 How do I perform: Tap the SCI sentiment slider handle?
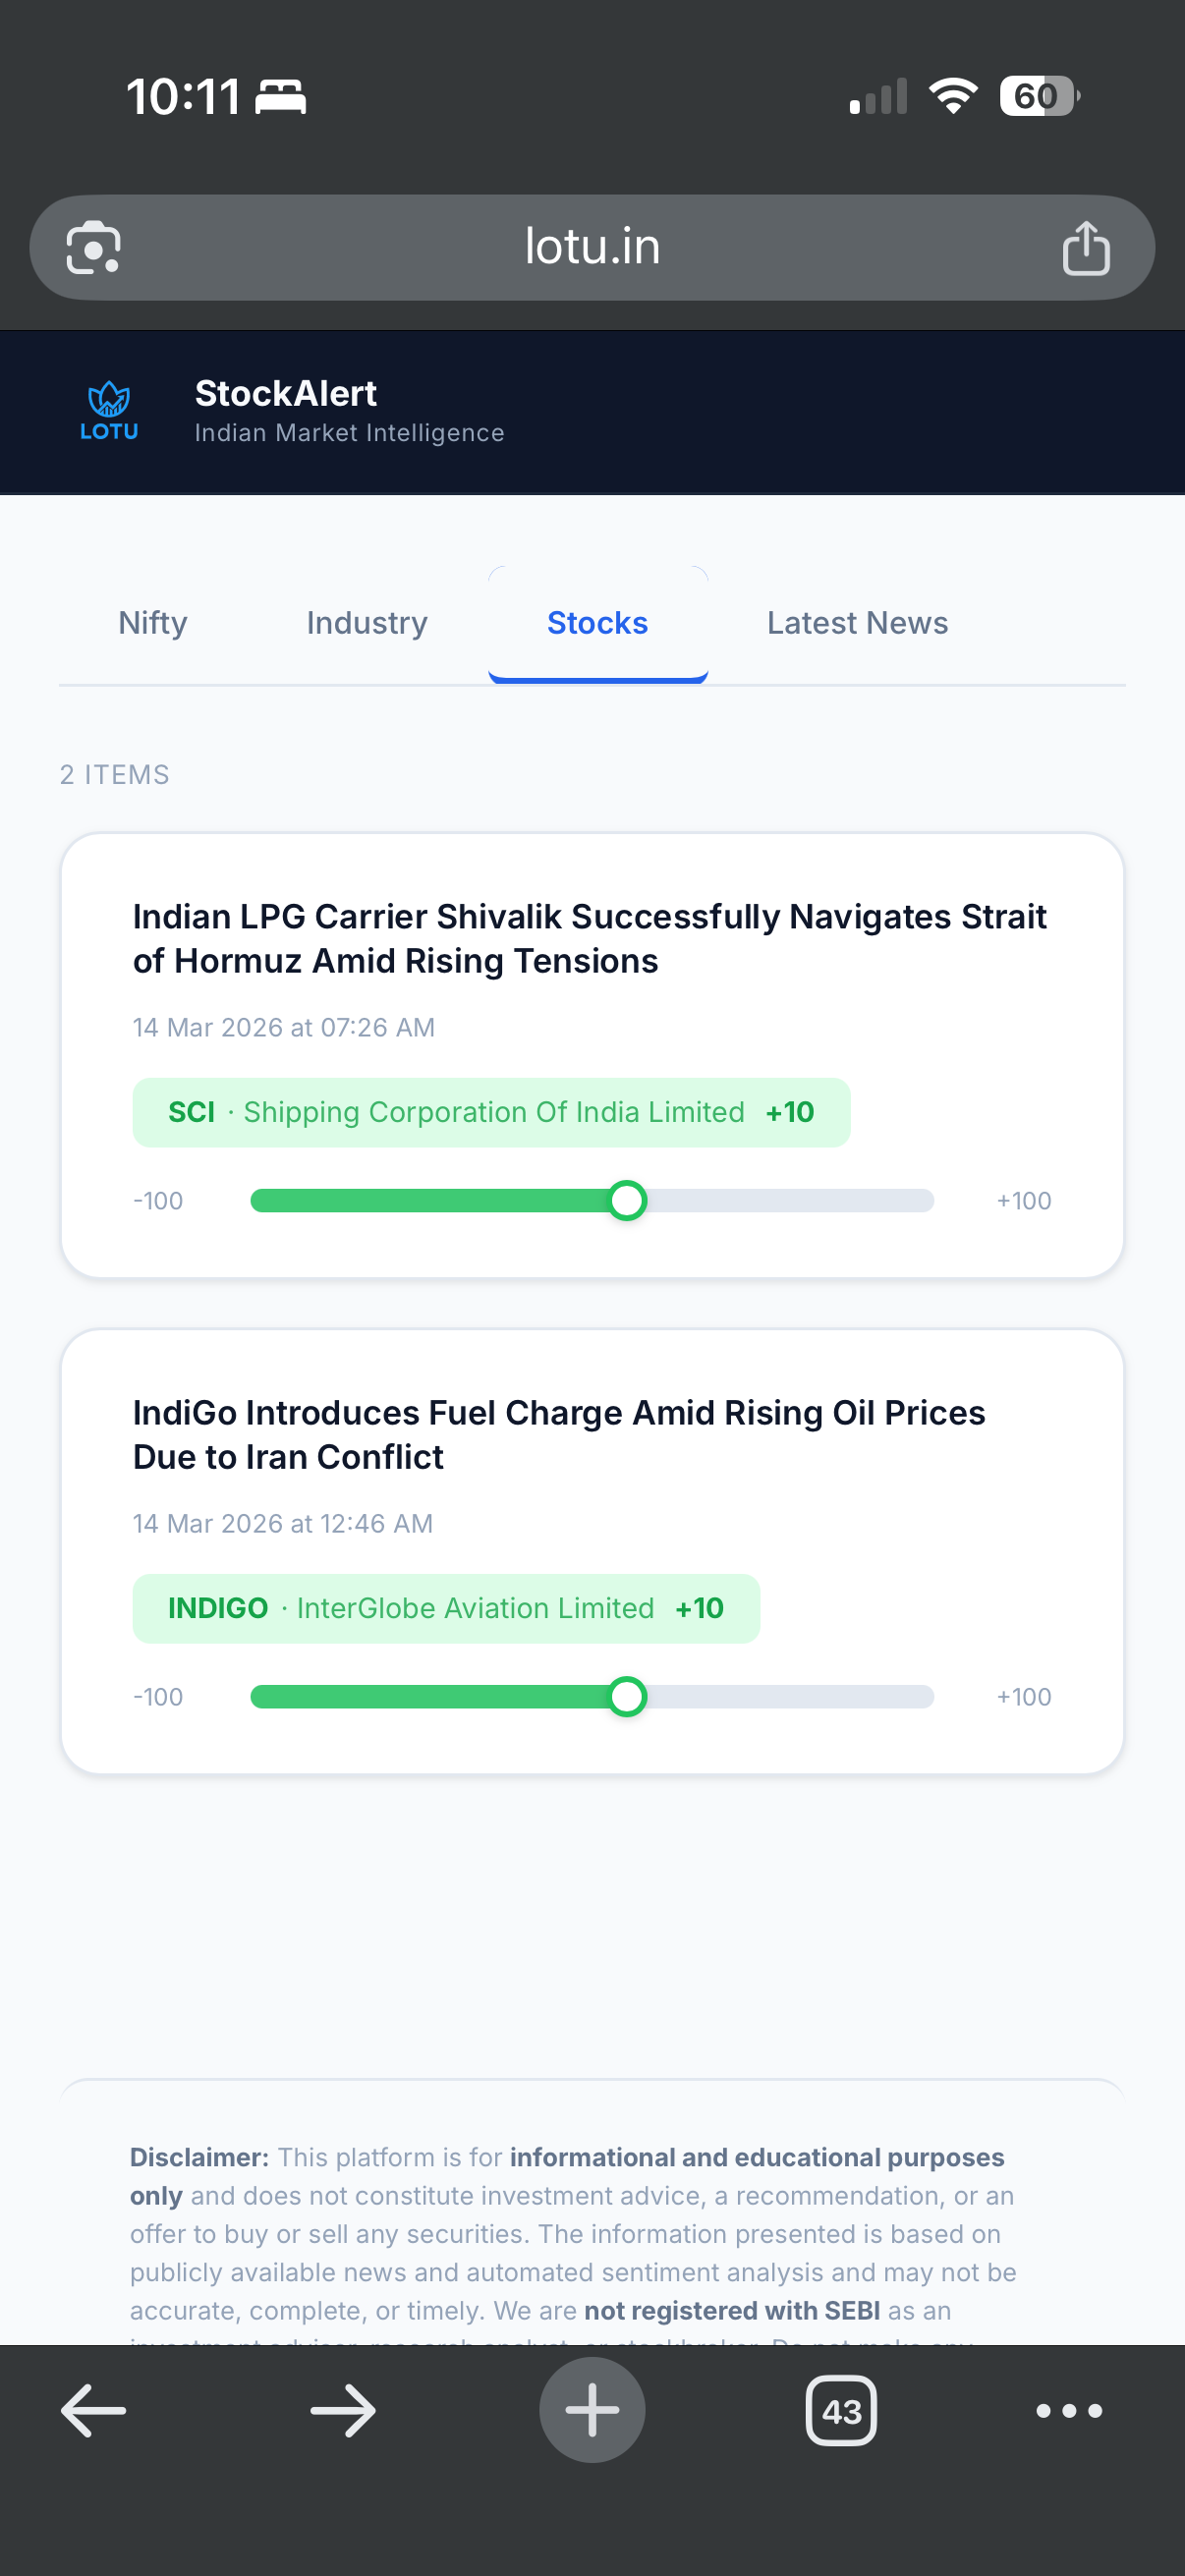pos(628,1200)
